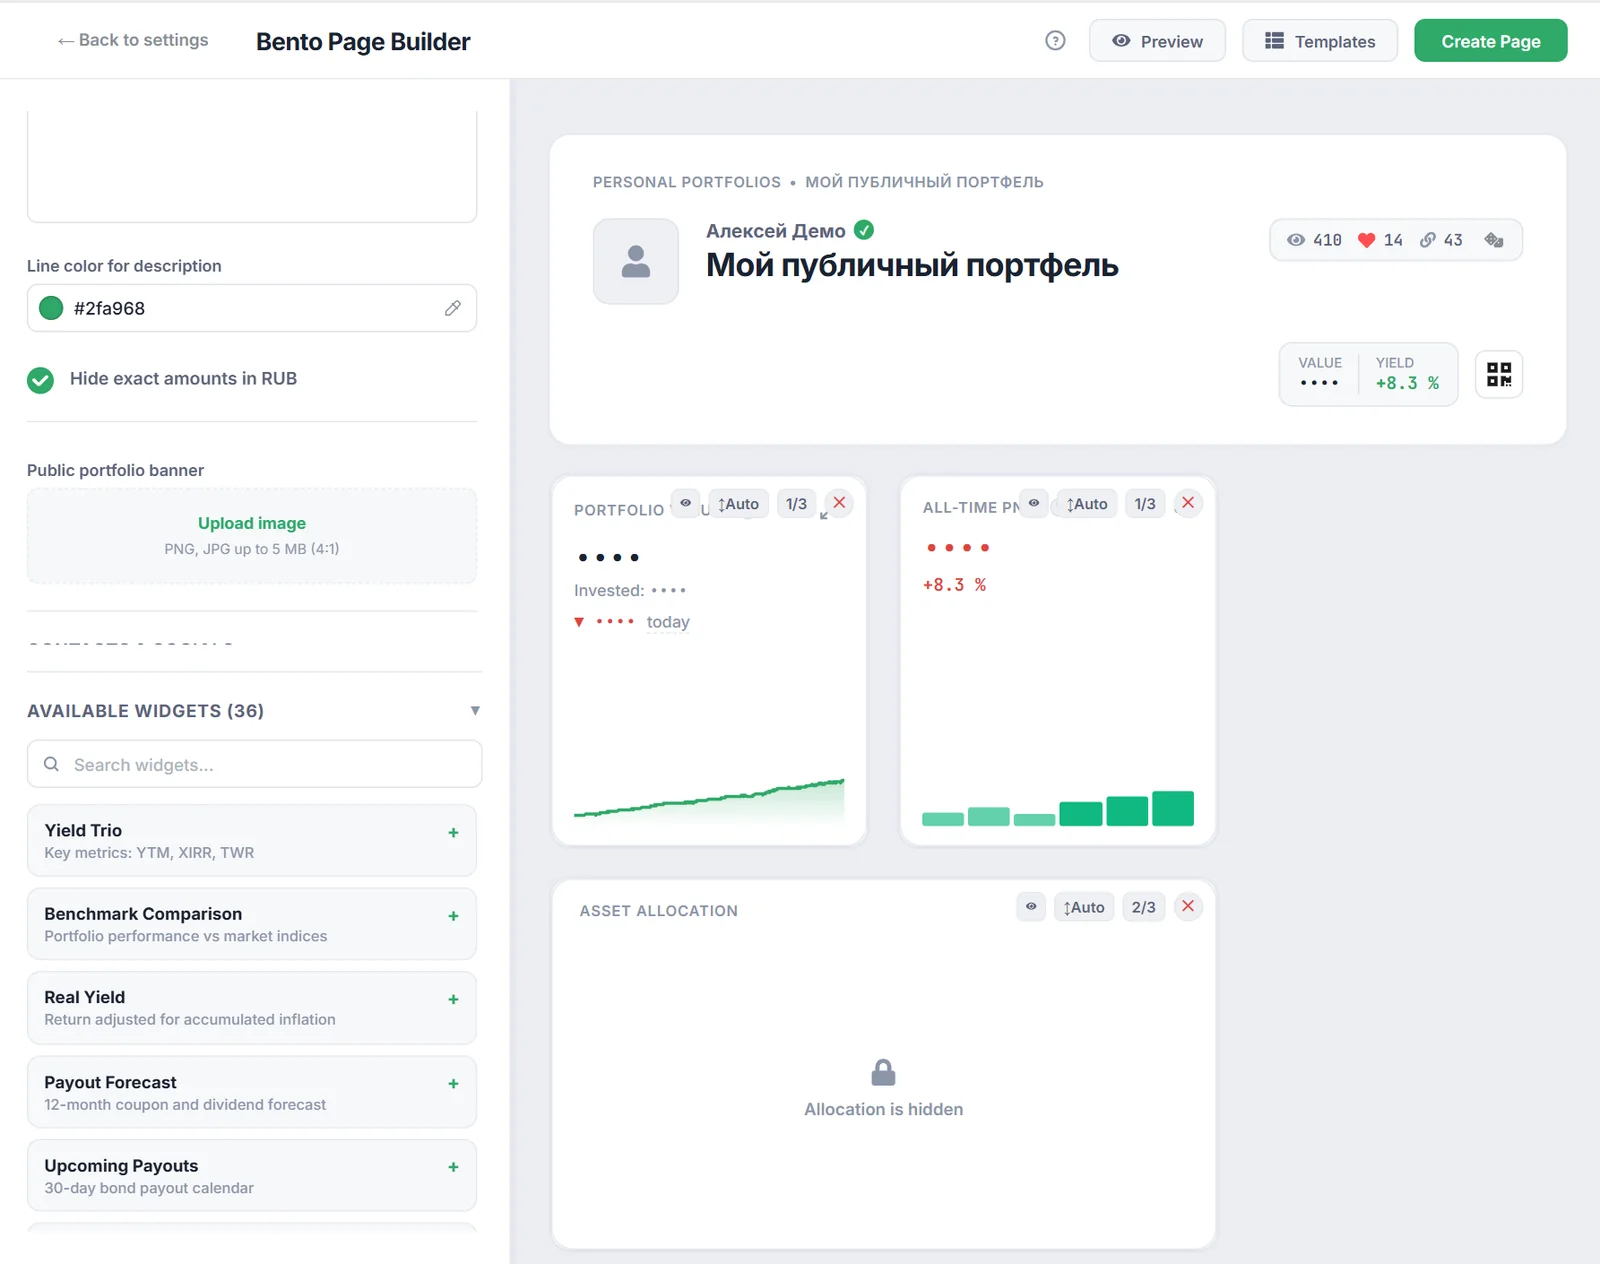Remove the Asset Allocation widget
Image resolution: width=1600 pixels, height=1264 pixels.
(x=1188, y=906)
